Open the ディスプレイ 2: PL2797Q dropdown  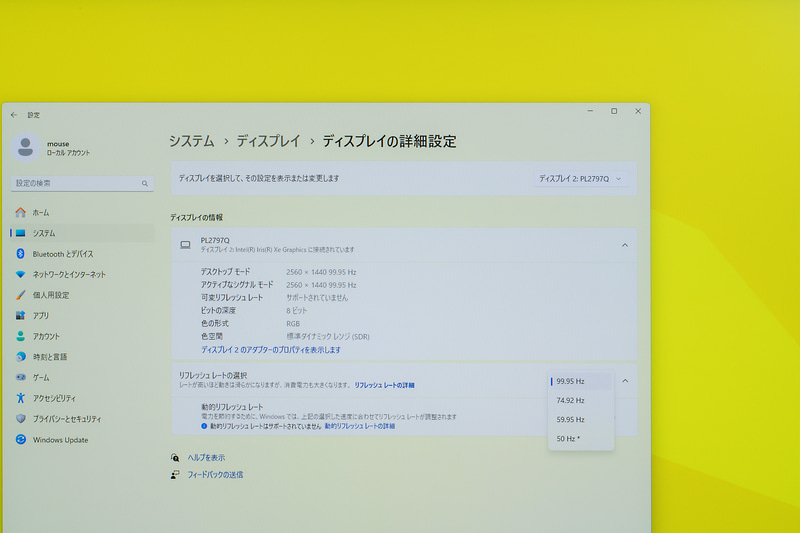coord(581,179)
